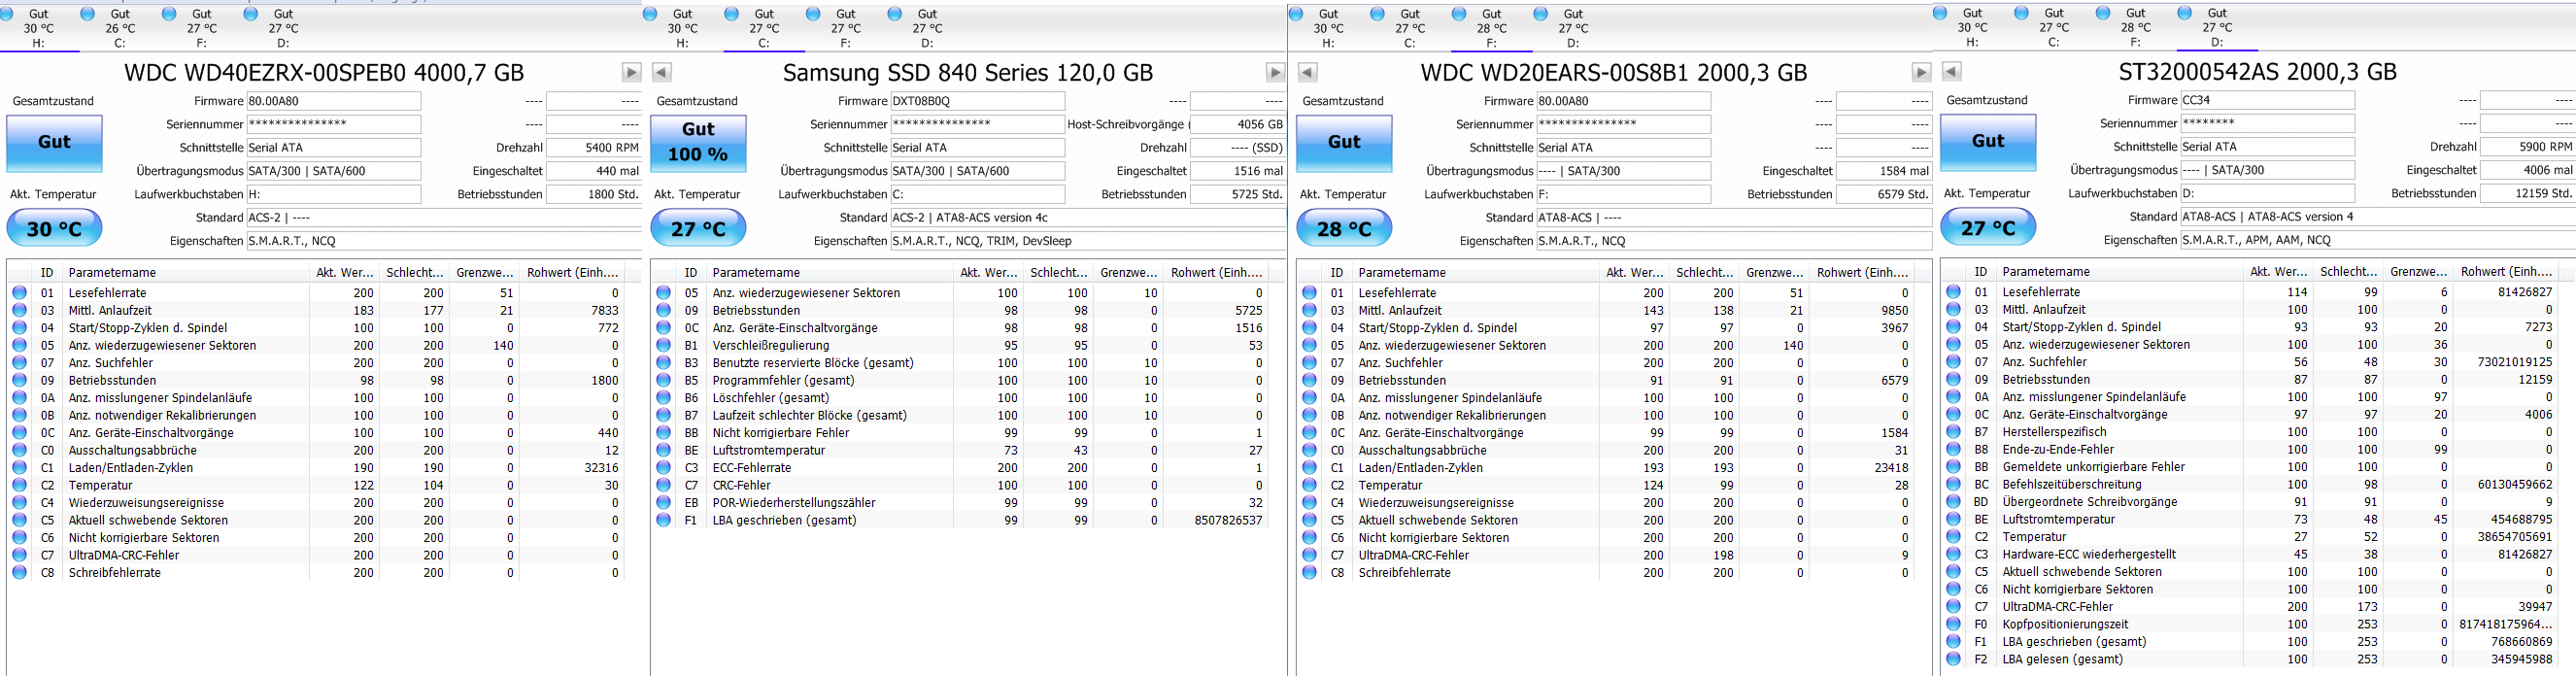Viewport: 2576px width, 676px height.
Task: Select Luftstromtemperatur row on Samsung SSD
Action: click(x=960, y=450)
